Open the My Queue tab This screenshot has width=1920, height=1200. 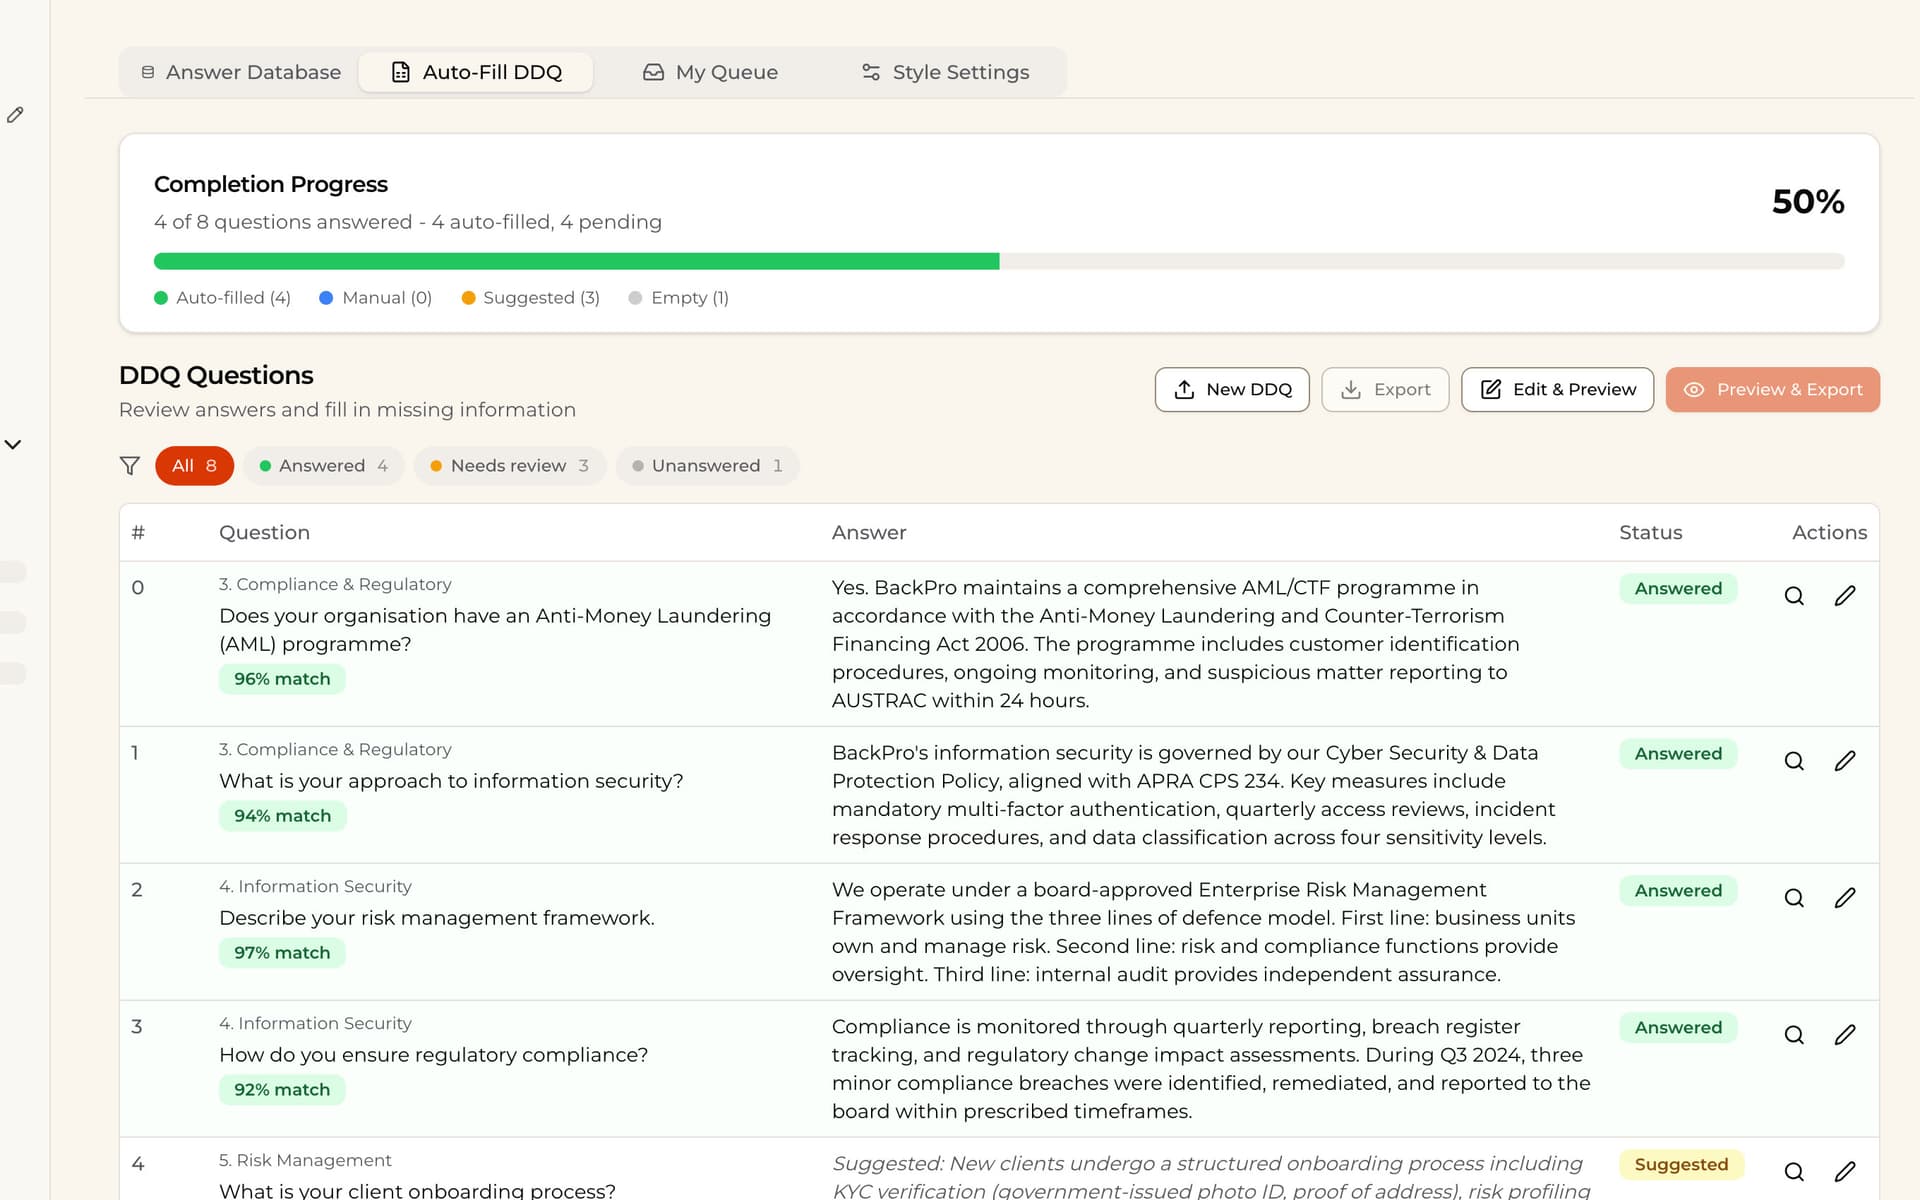(710, 72)
